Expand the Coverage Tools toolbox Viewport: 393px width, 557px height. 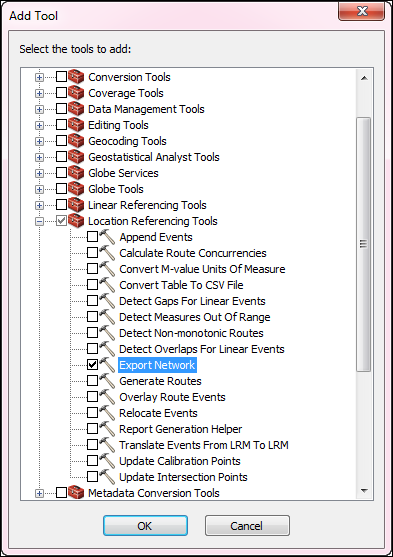pos(39,93)
